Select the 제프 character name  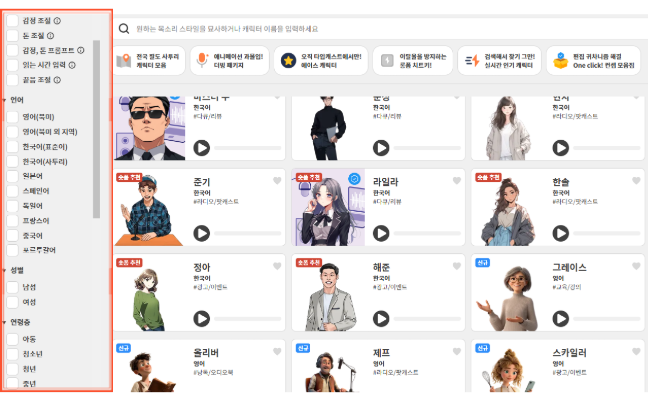click(x=381, y=352)
